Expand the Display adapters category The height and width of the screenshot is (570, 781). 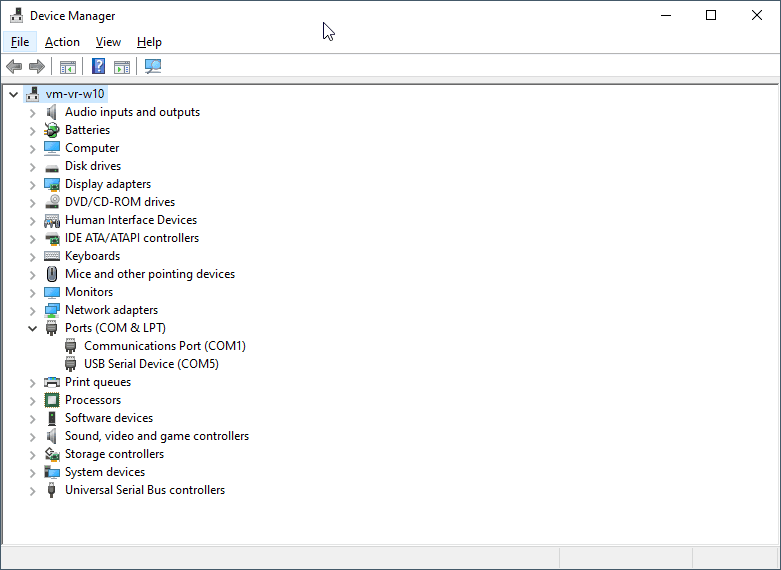point(32,184)
